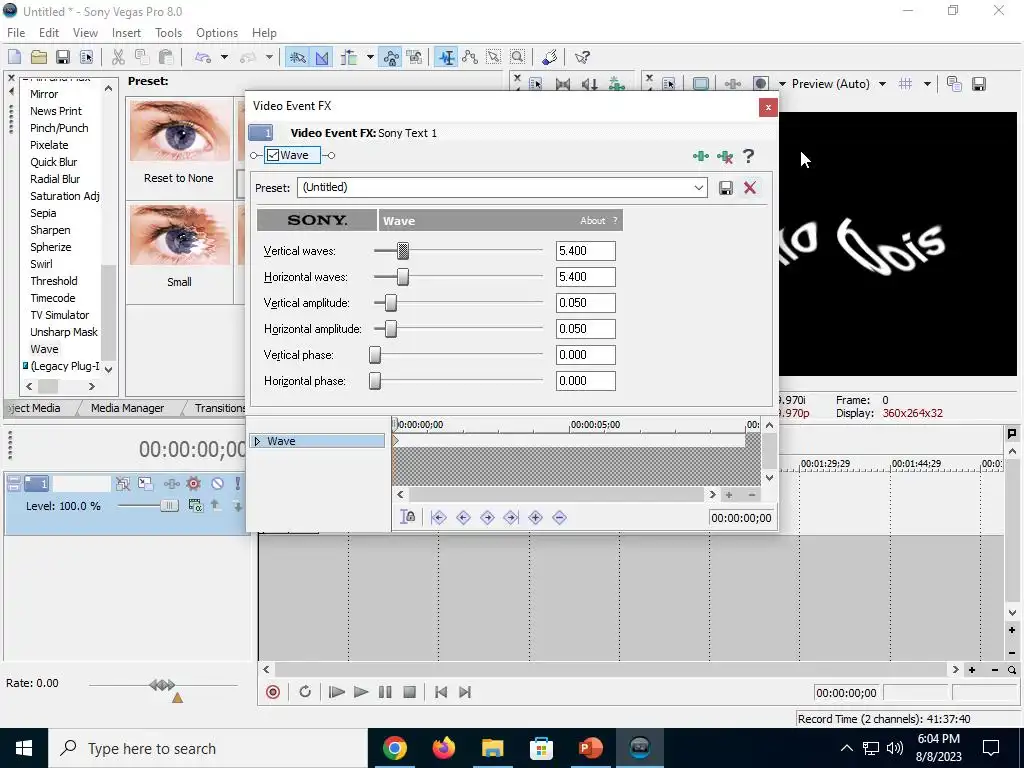1024x768 pixels.
Task: Click the Plug-In Help question mark
Action: click(x=748, y=156)
